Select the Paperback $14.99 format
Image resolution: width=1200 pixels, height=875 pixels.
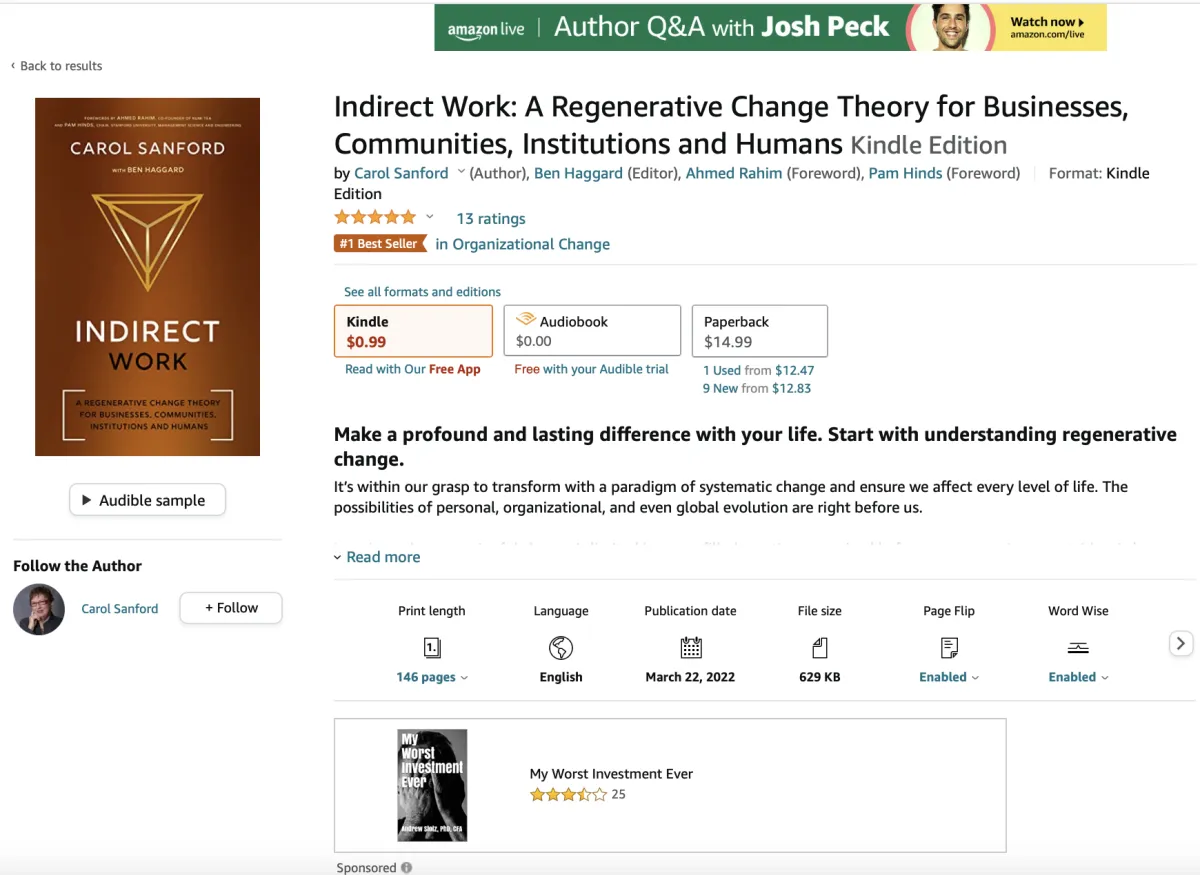click(x=759, y=331)
